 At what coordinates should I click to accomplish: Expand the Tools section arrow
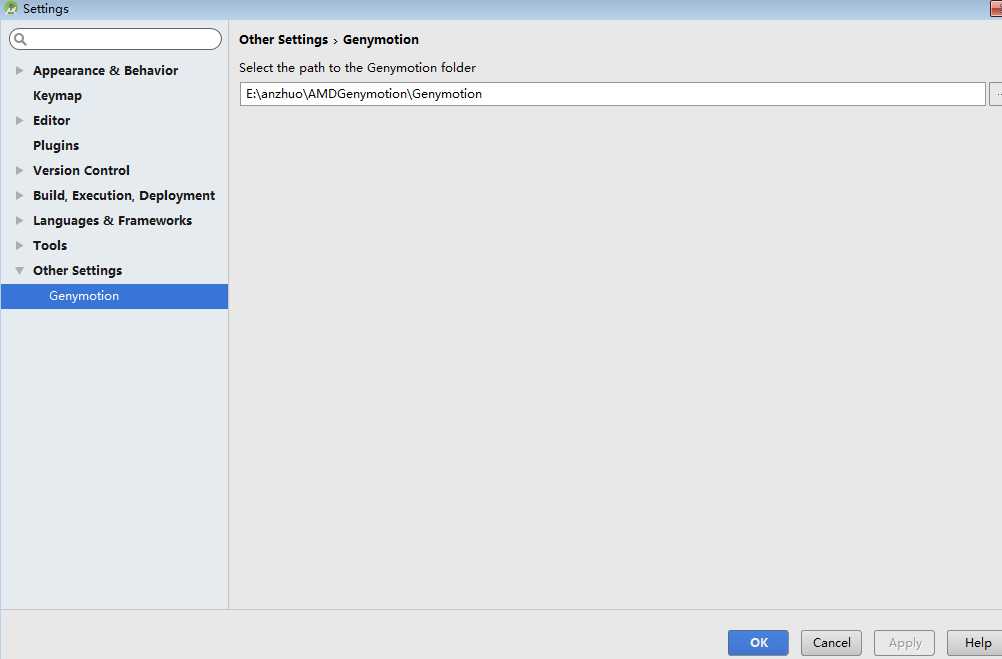click(19, 245)
